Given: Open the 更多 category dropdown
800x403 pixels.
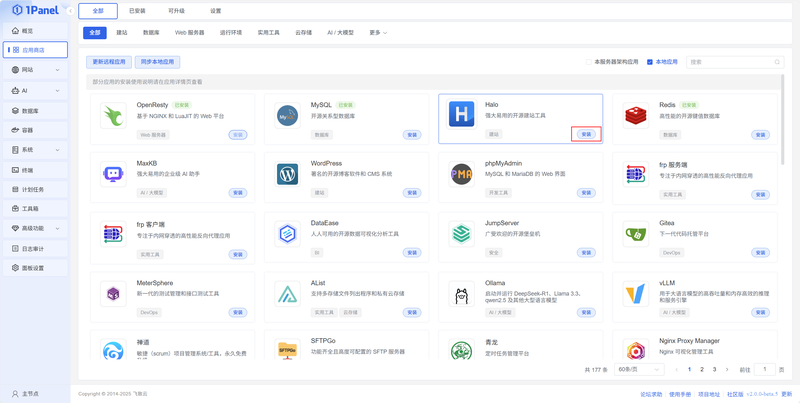Looking at the screenshot, I should point(378,33).
